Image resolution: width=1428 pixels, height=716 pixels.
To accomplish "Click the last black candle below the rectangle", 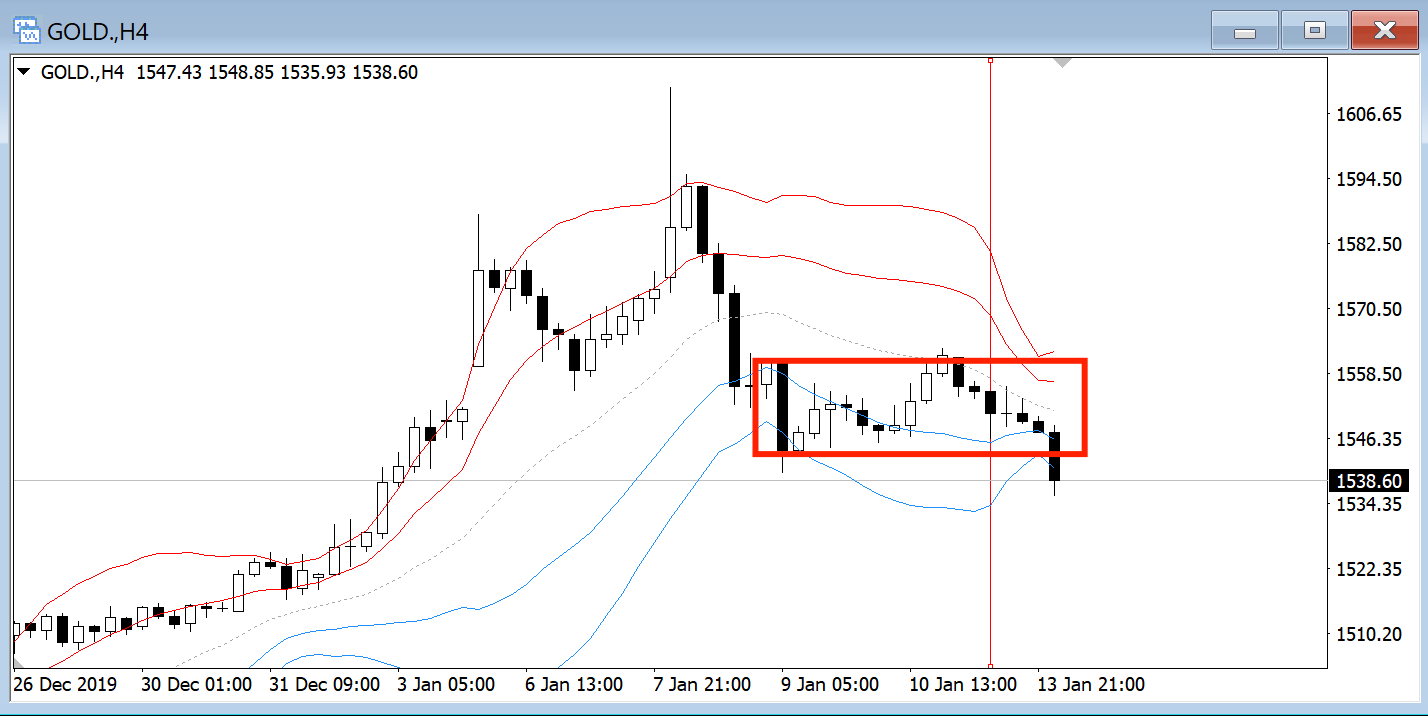I will (x=1054, y=456).
